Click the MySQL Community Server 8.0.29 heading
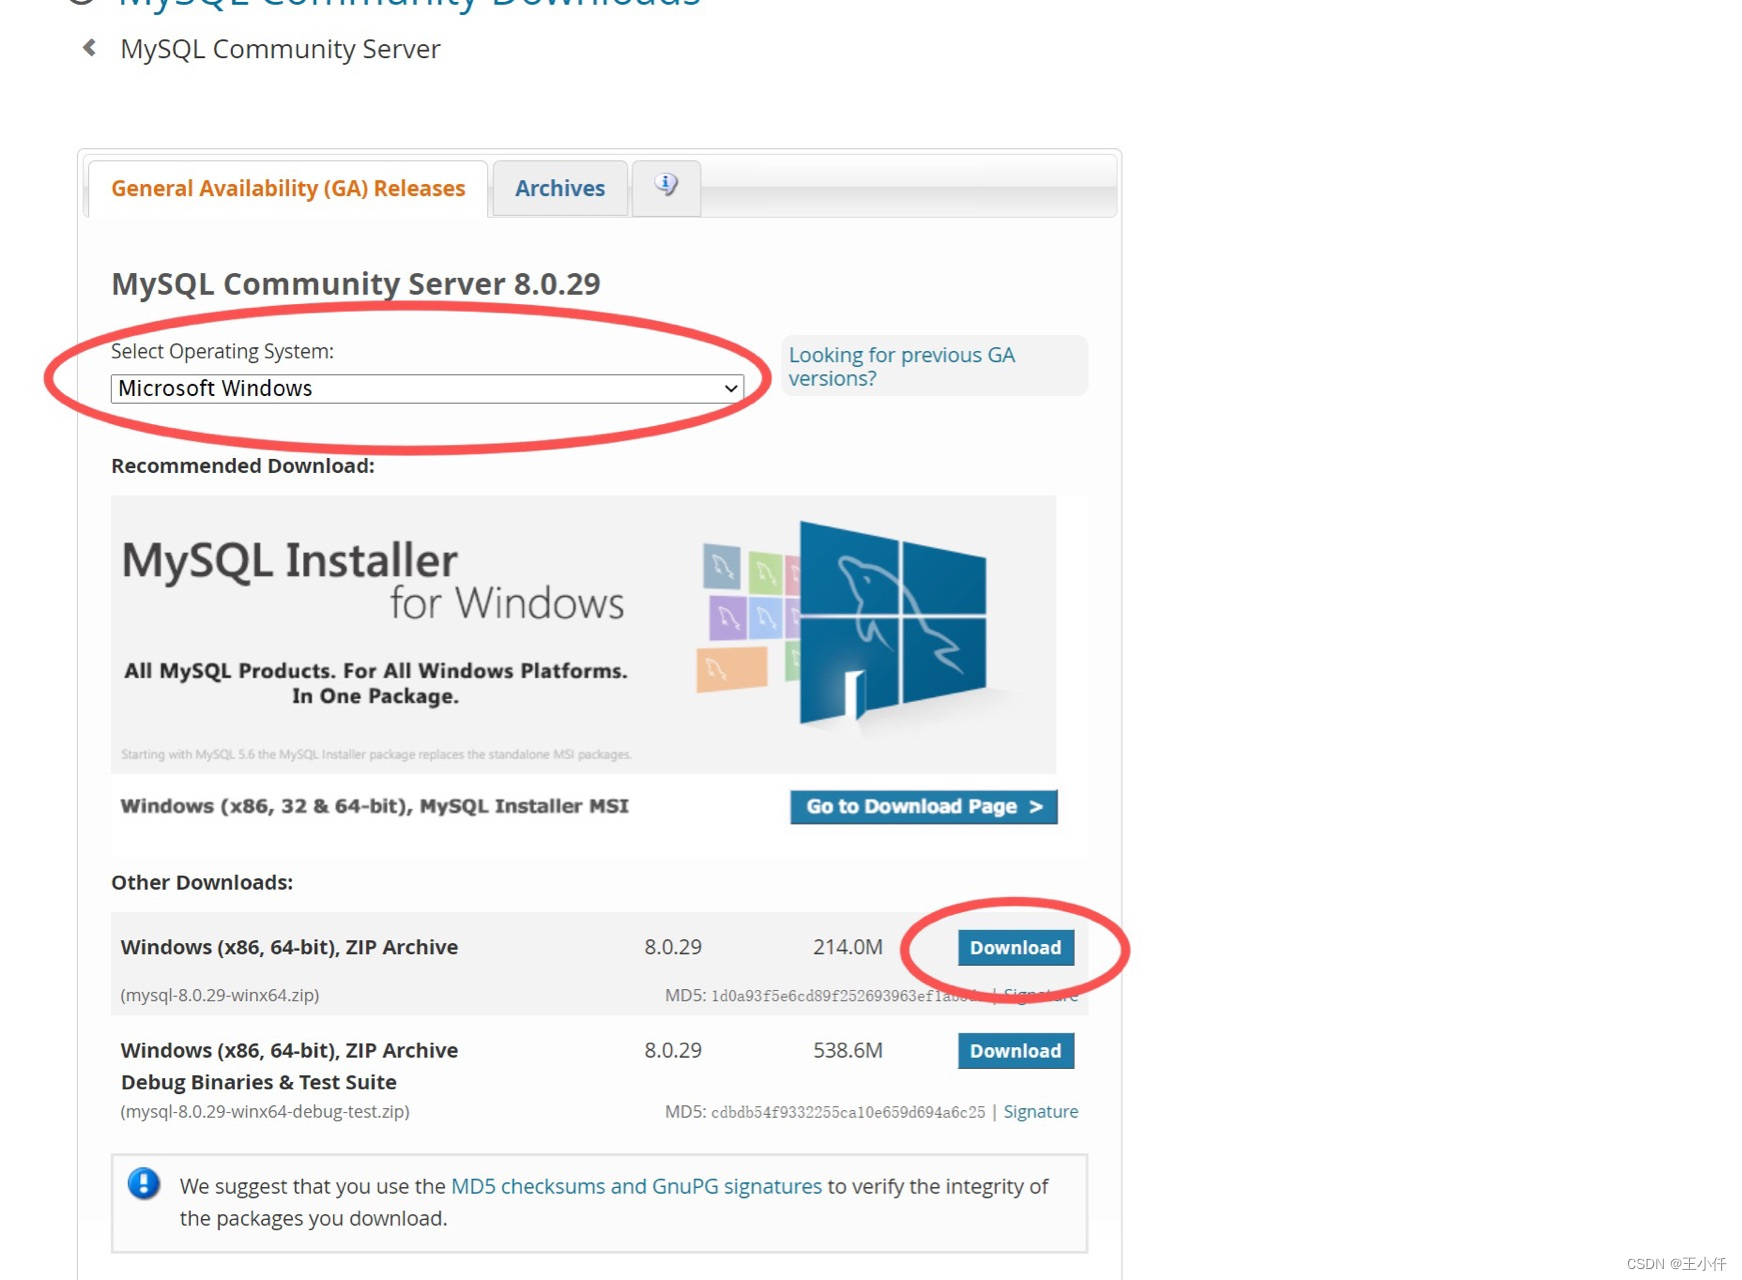 356,283
